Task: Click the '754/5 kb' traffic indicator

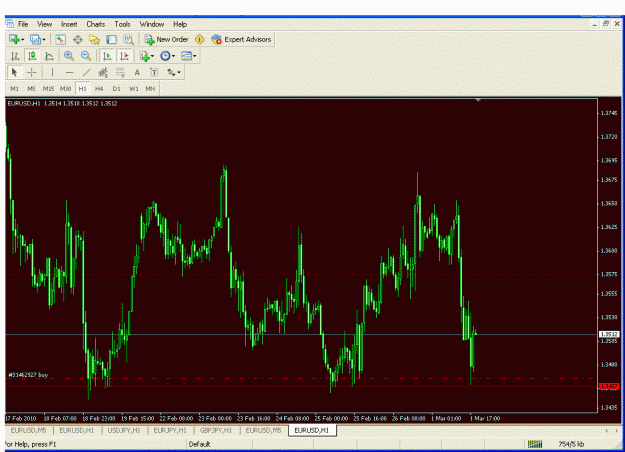Action: coord(571,444)
